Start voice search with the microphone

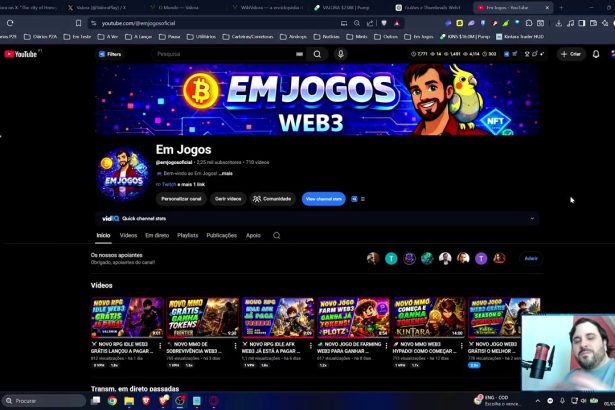click(x=341, y=54)
